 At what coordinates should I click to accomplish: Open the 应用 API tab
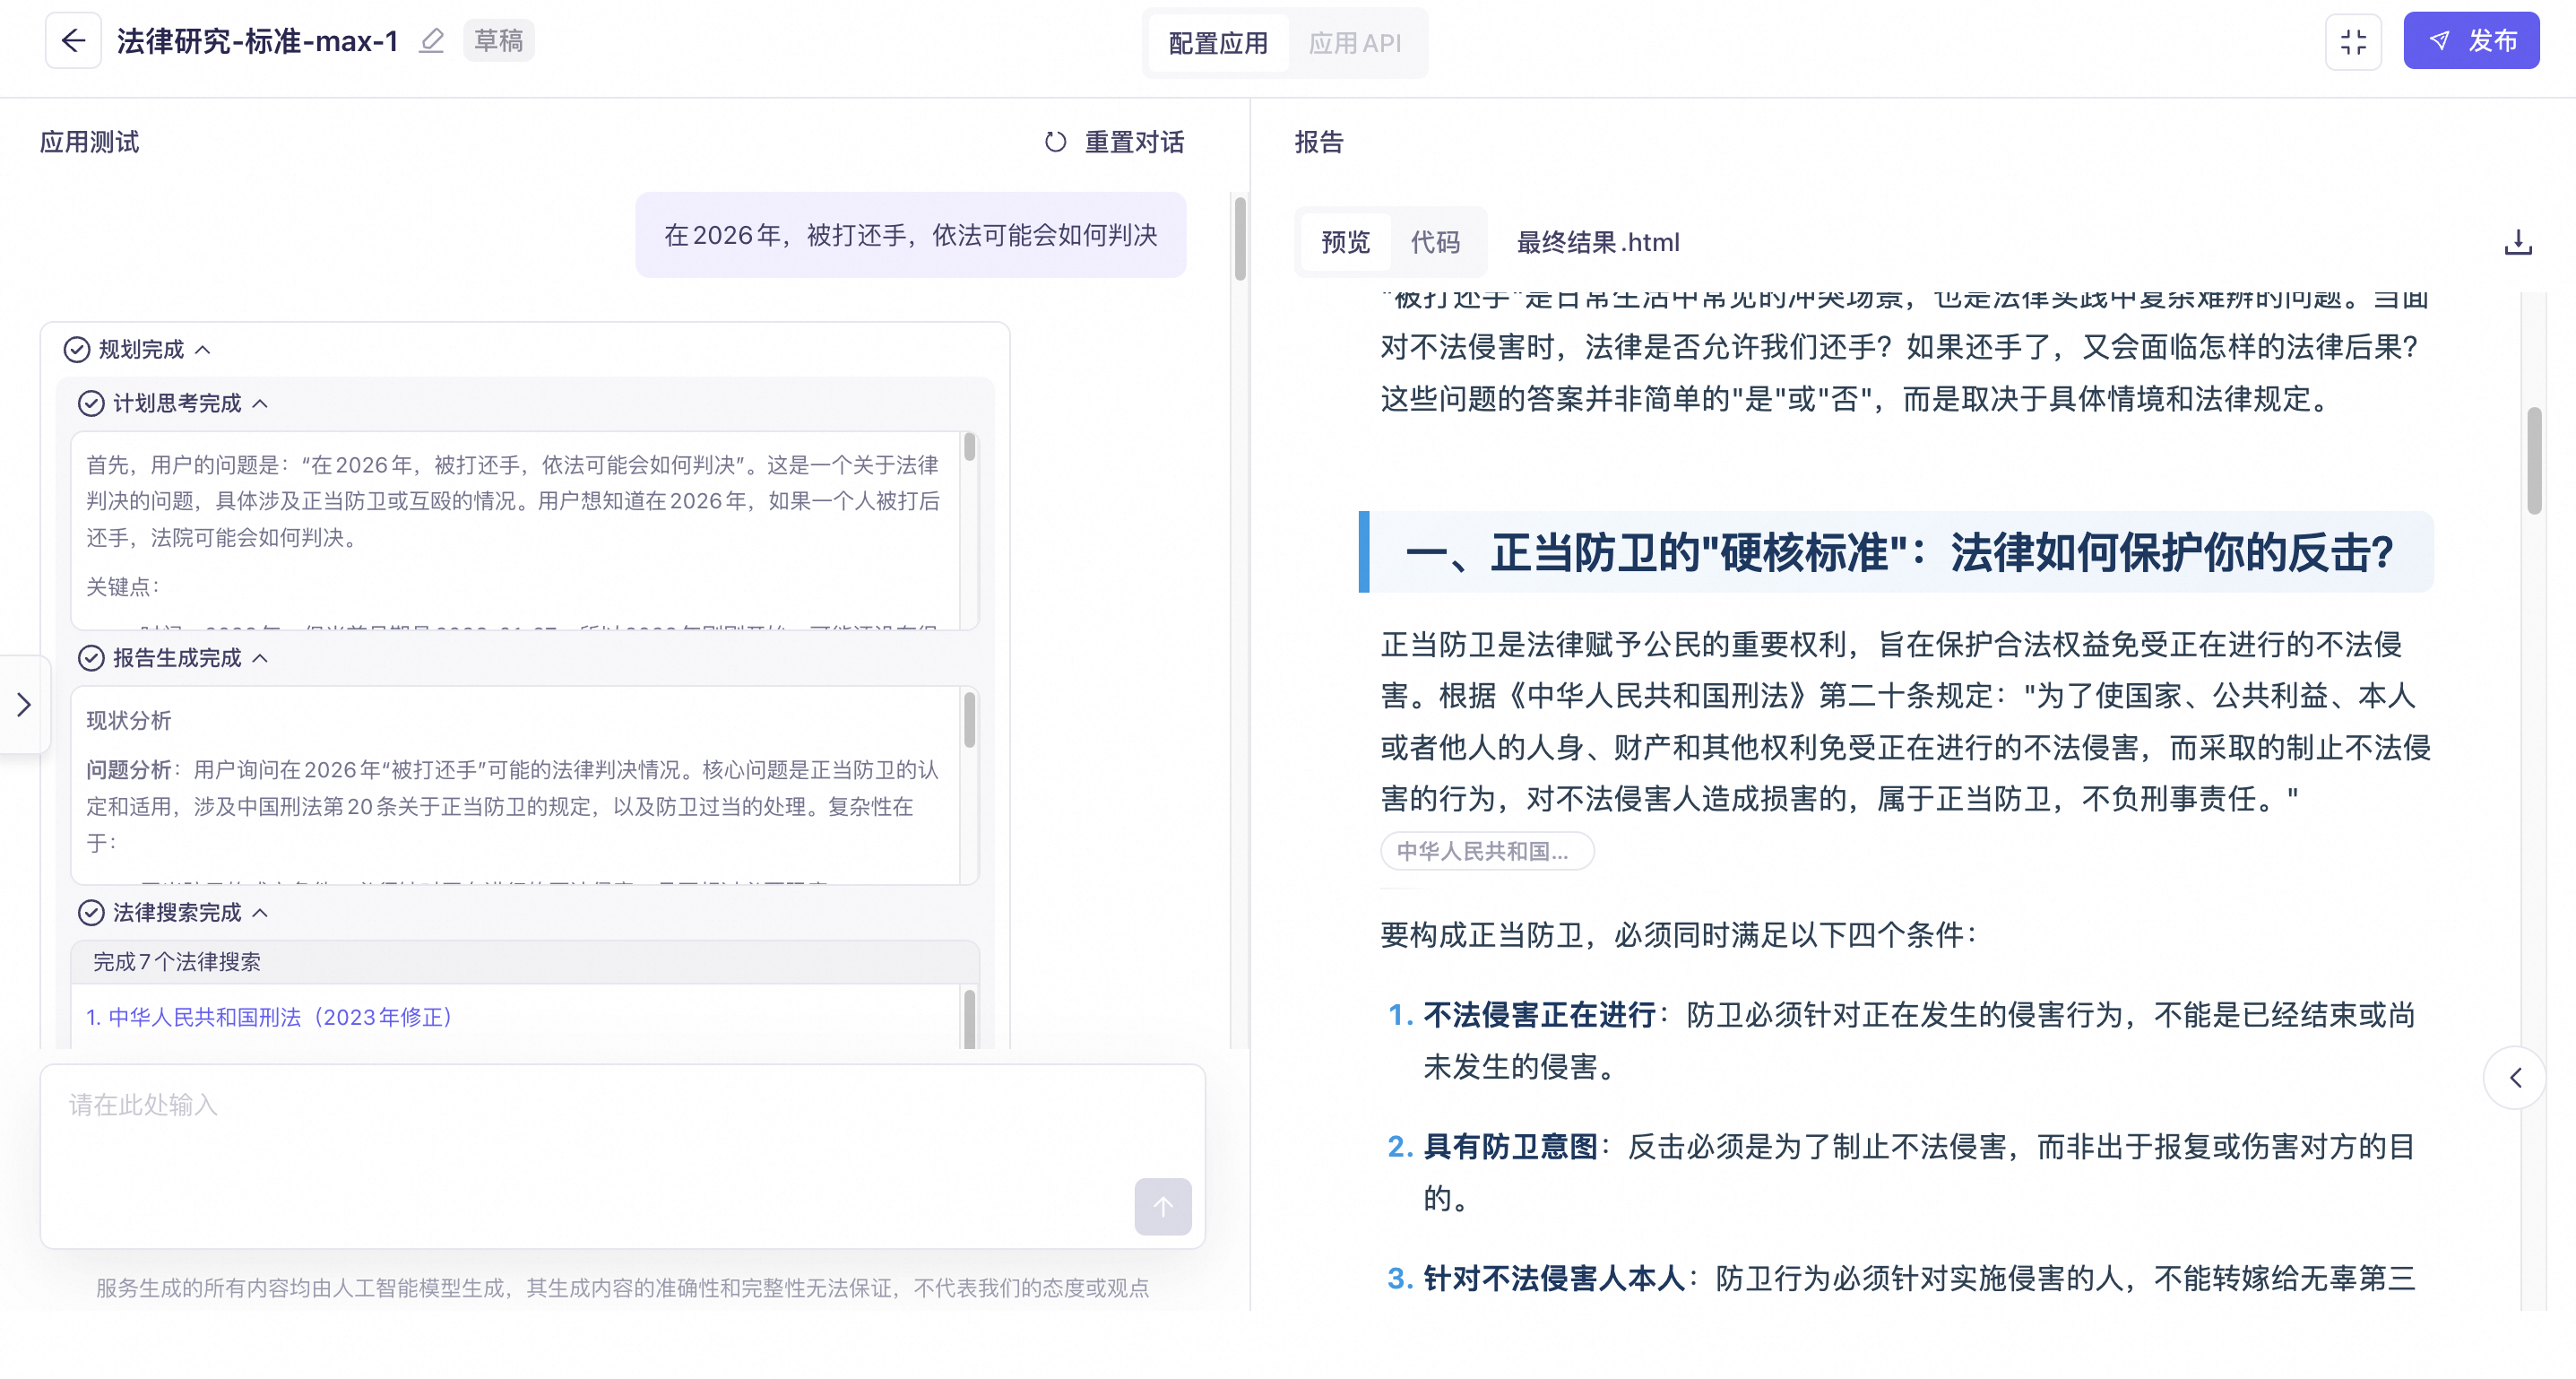tap(1354, 43)
